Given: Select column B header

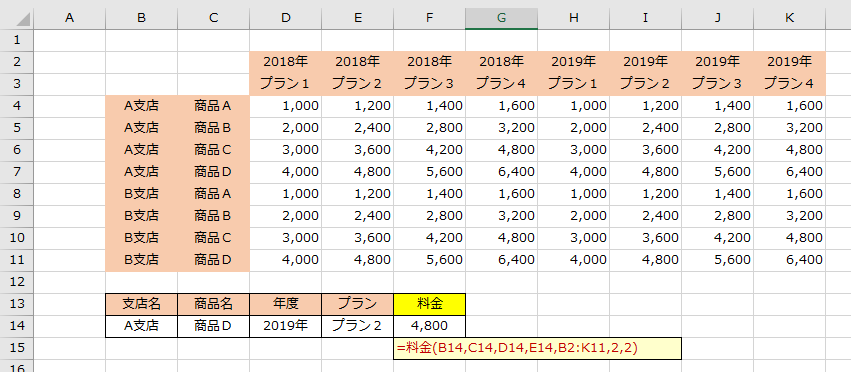Looking at the screenshot, I should 142,18.
